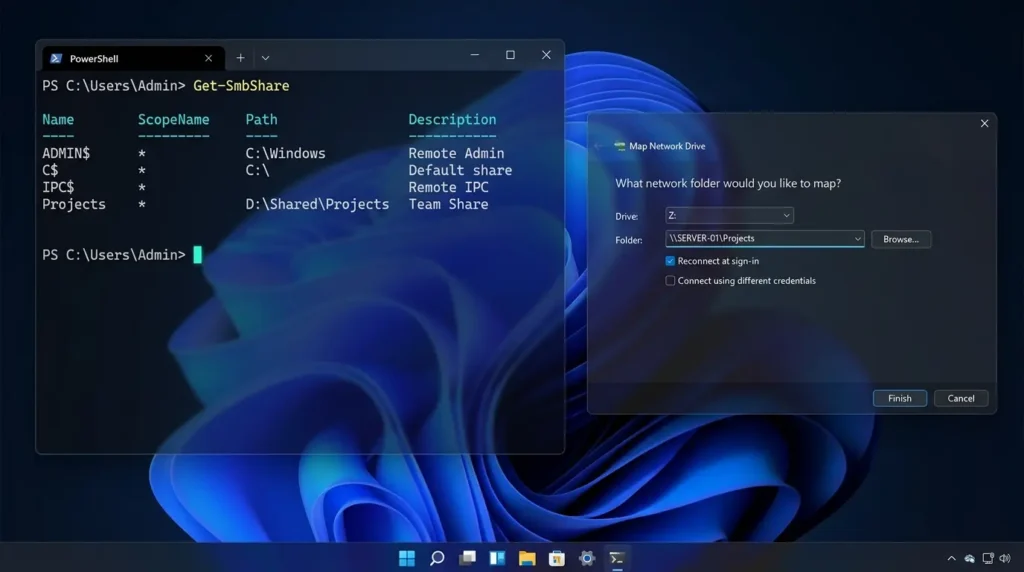Click the "What network folder" heading
The height and width of the screenshot is (572, 1024).
[728, 183]
